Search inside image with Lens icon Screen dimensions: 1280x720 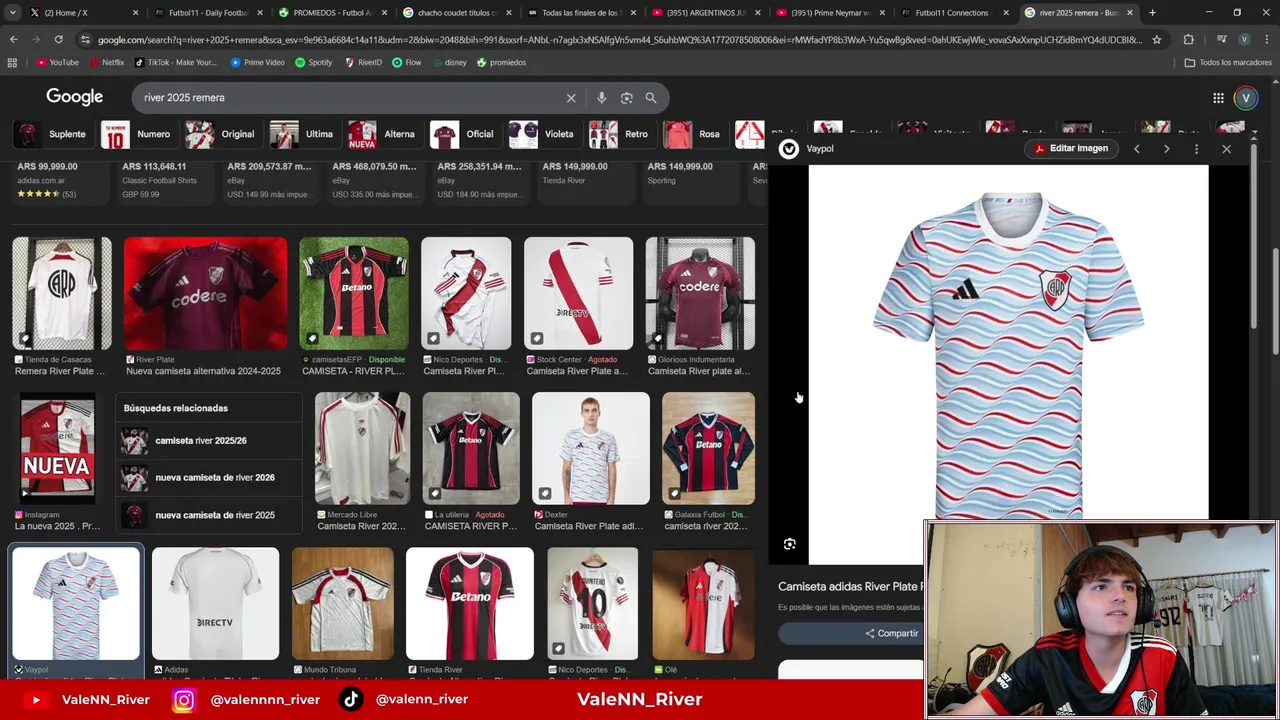point(789,544)
